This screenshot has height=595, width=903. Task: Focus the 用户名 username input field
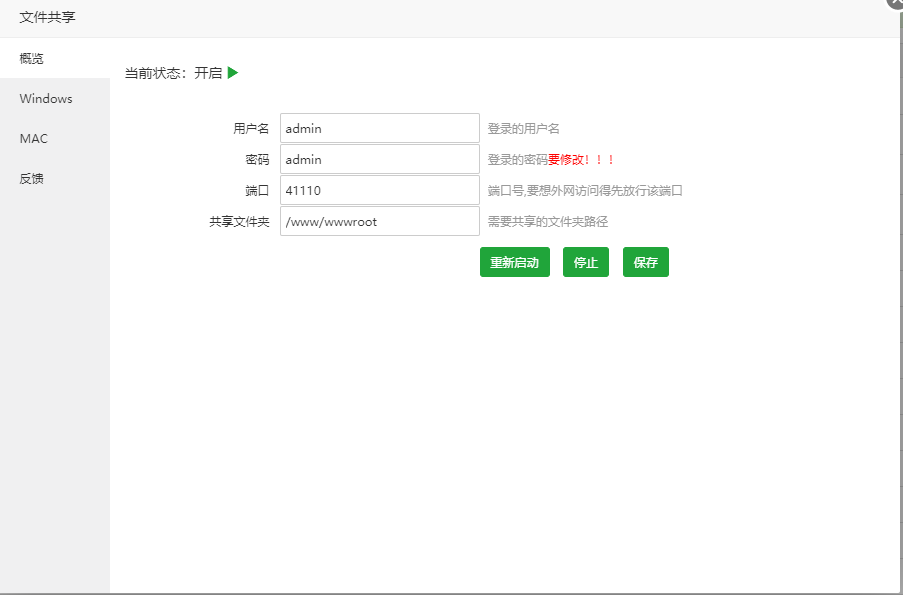click(x=380, y=128)
